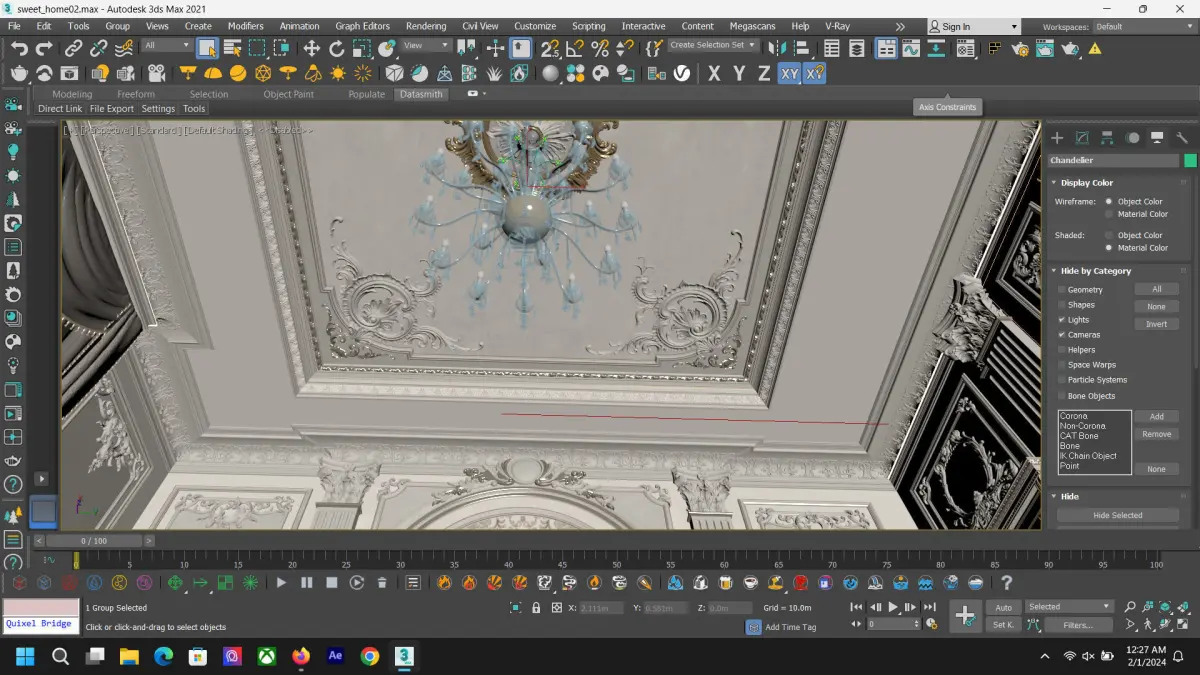
Task: Open the Utilities wrench tab icon
Action: [x=1181, y=137]
